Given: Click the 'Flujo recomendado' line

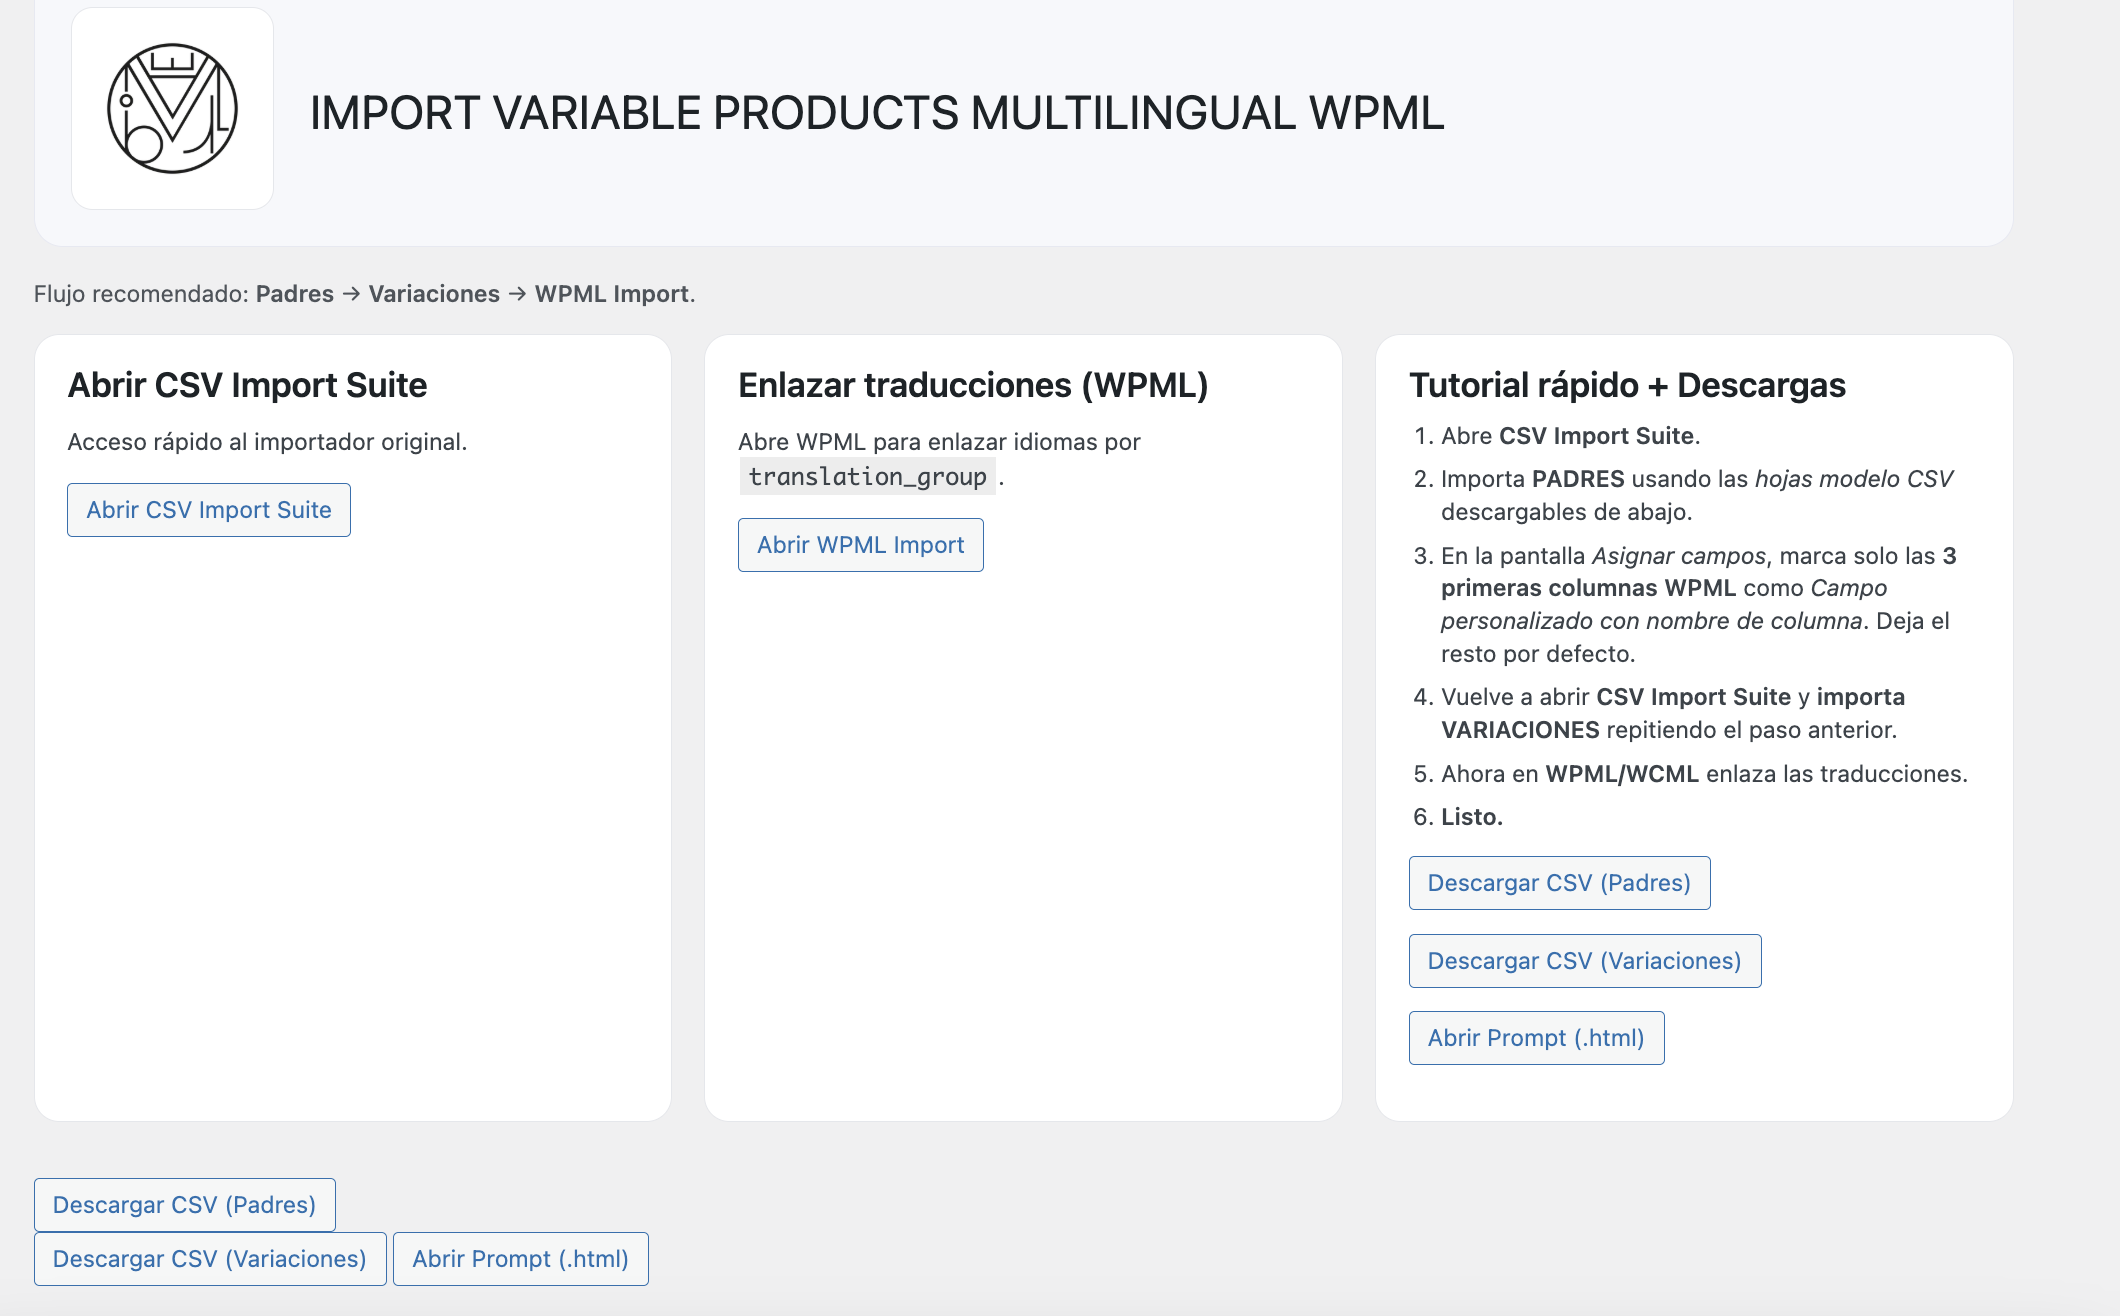Looking at the screenshot, I should pos(365,294).
